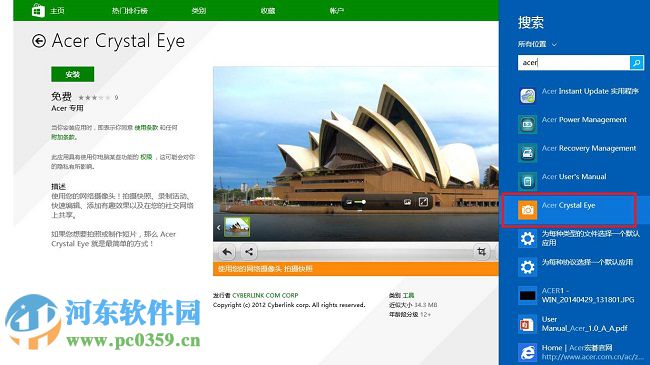Open the 工具 category link
This screenshot has width=650, height=365.
408,295
